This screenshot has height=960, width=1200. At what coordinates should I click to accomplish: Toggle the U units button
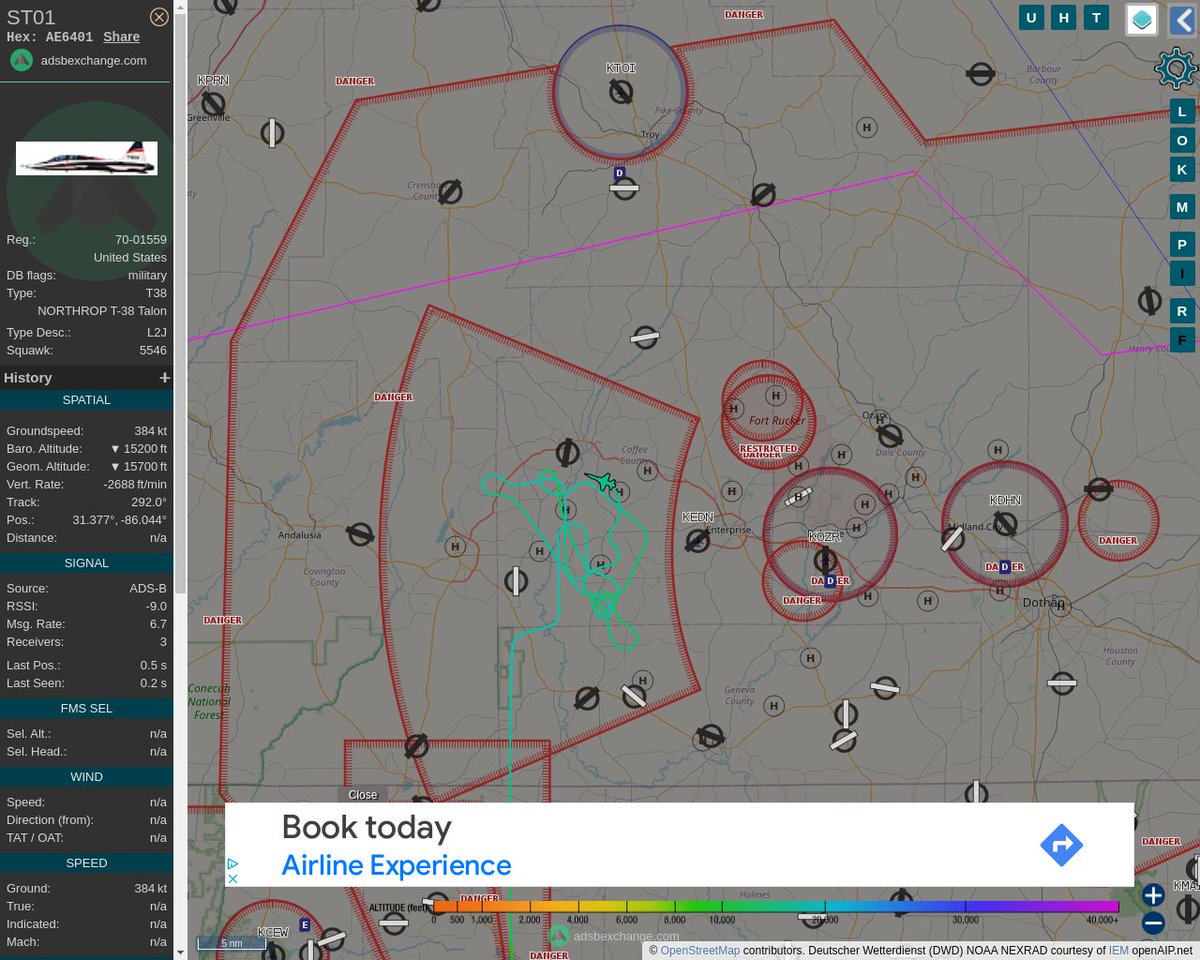[x=1031, y=17]
